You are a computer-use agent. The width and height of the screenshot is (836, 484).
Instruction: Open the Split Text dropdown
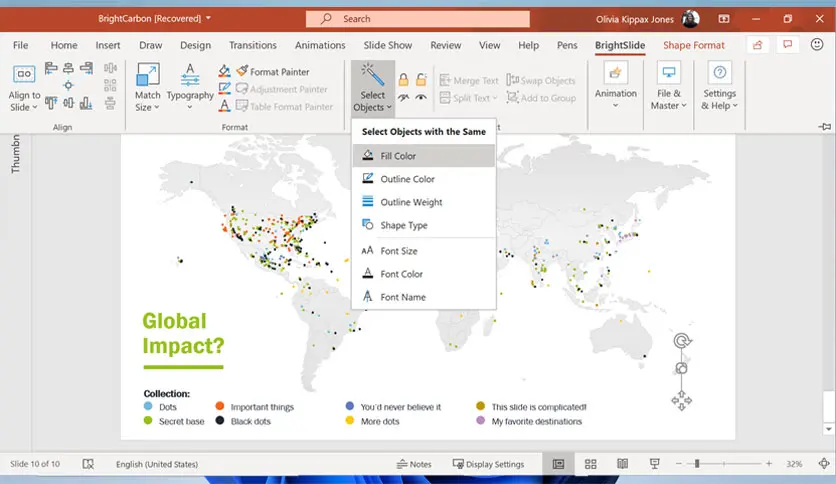[x=469, y=98]
